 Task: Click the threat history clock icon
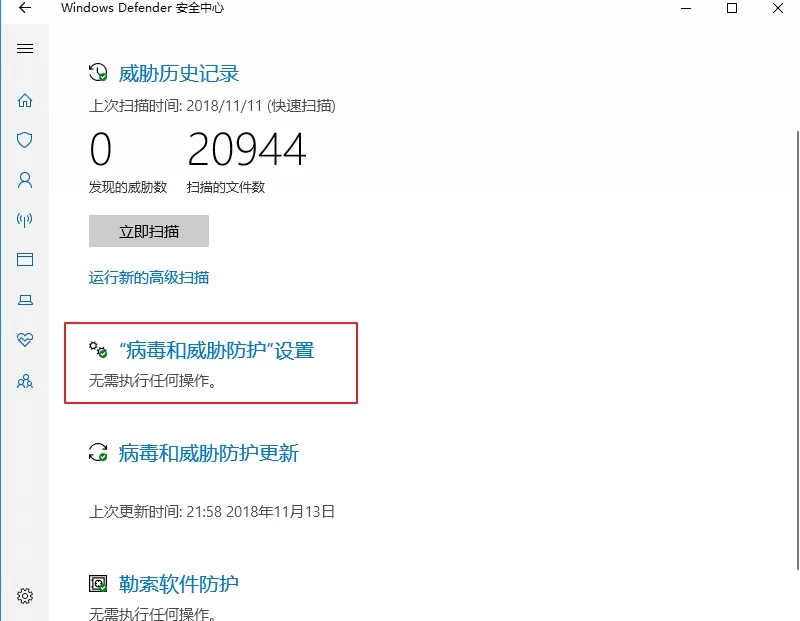coord(98,72)
